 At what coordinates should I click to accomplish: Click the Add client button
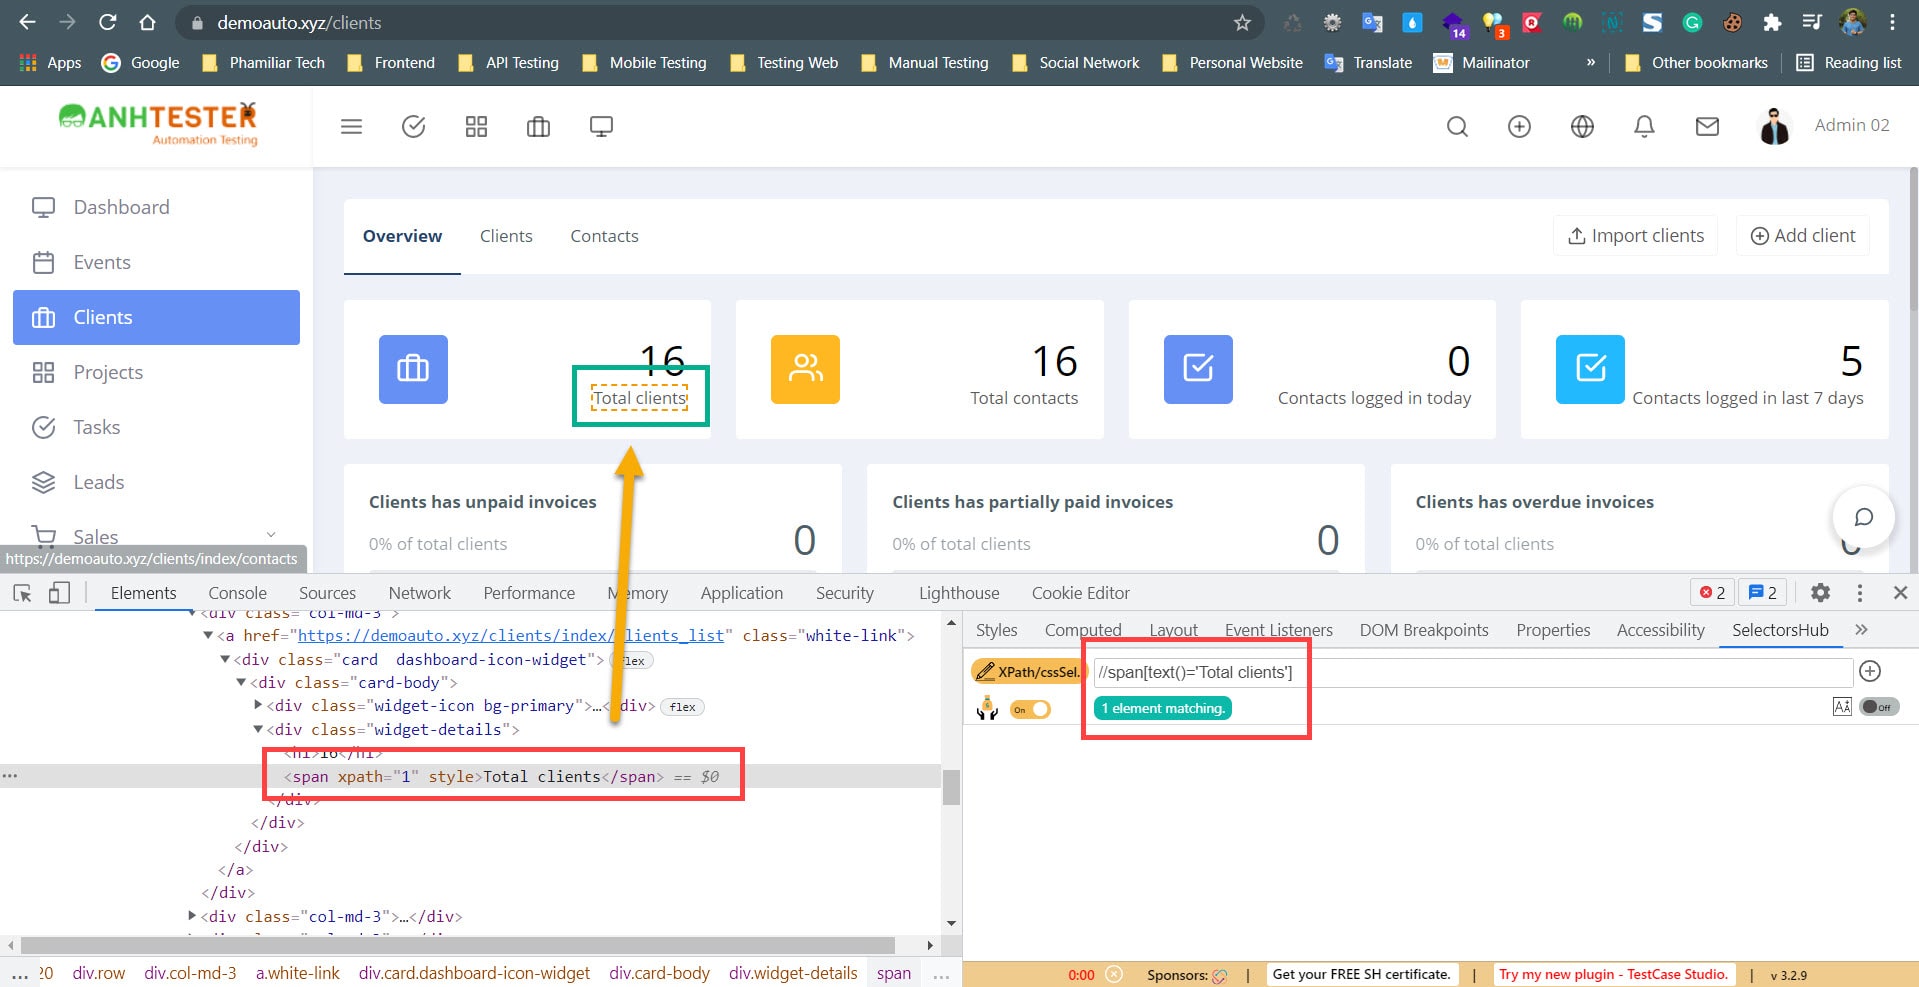tap(1803, 235)
